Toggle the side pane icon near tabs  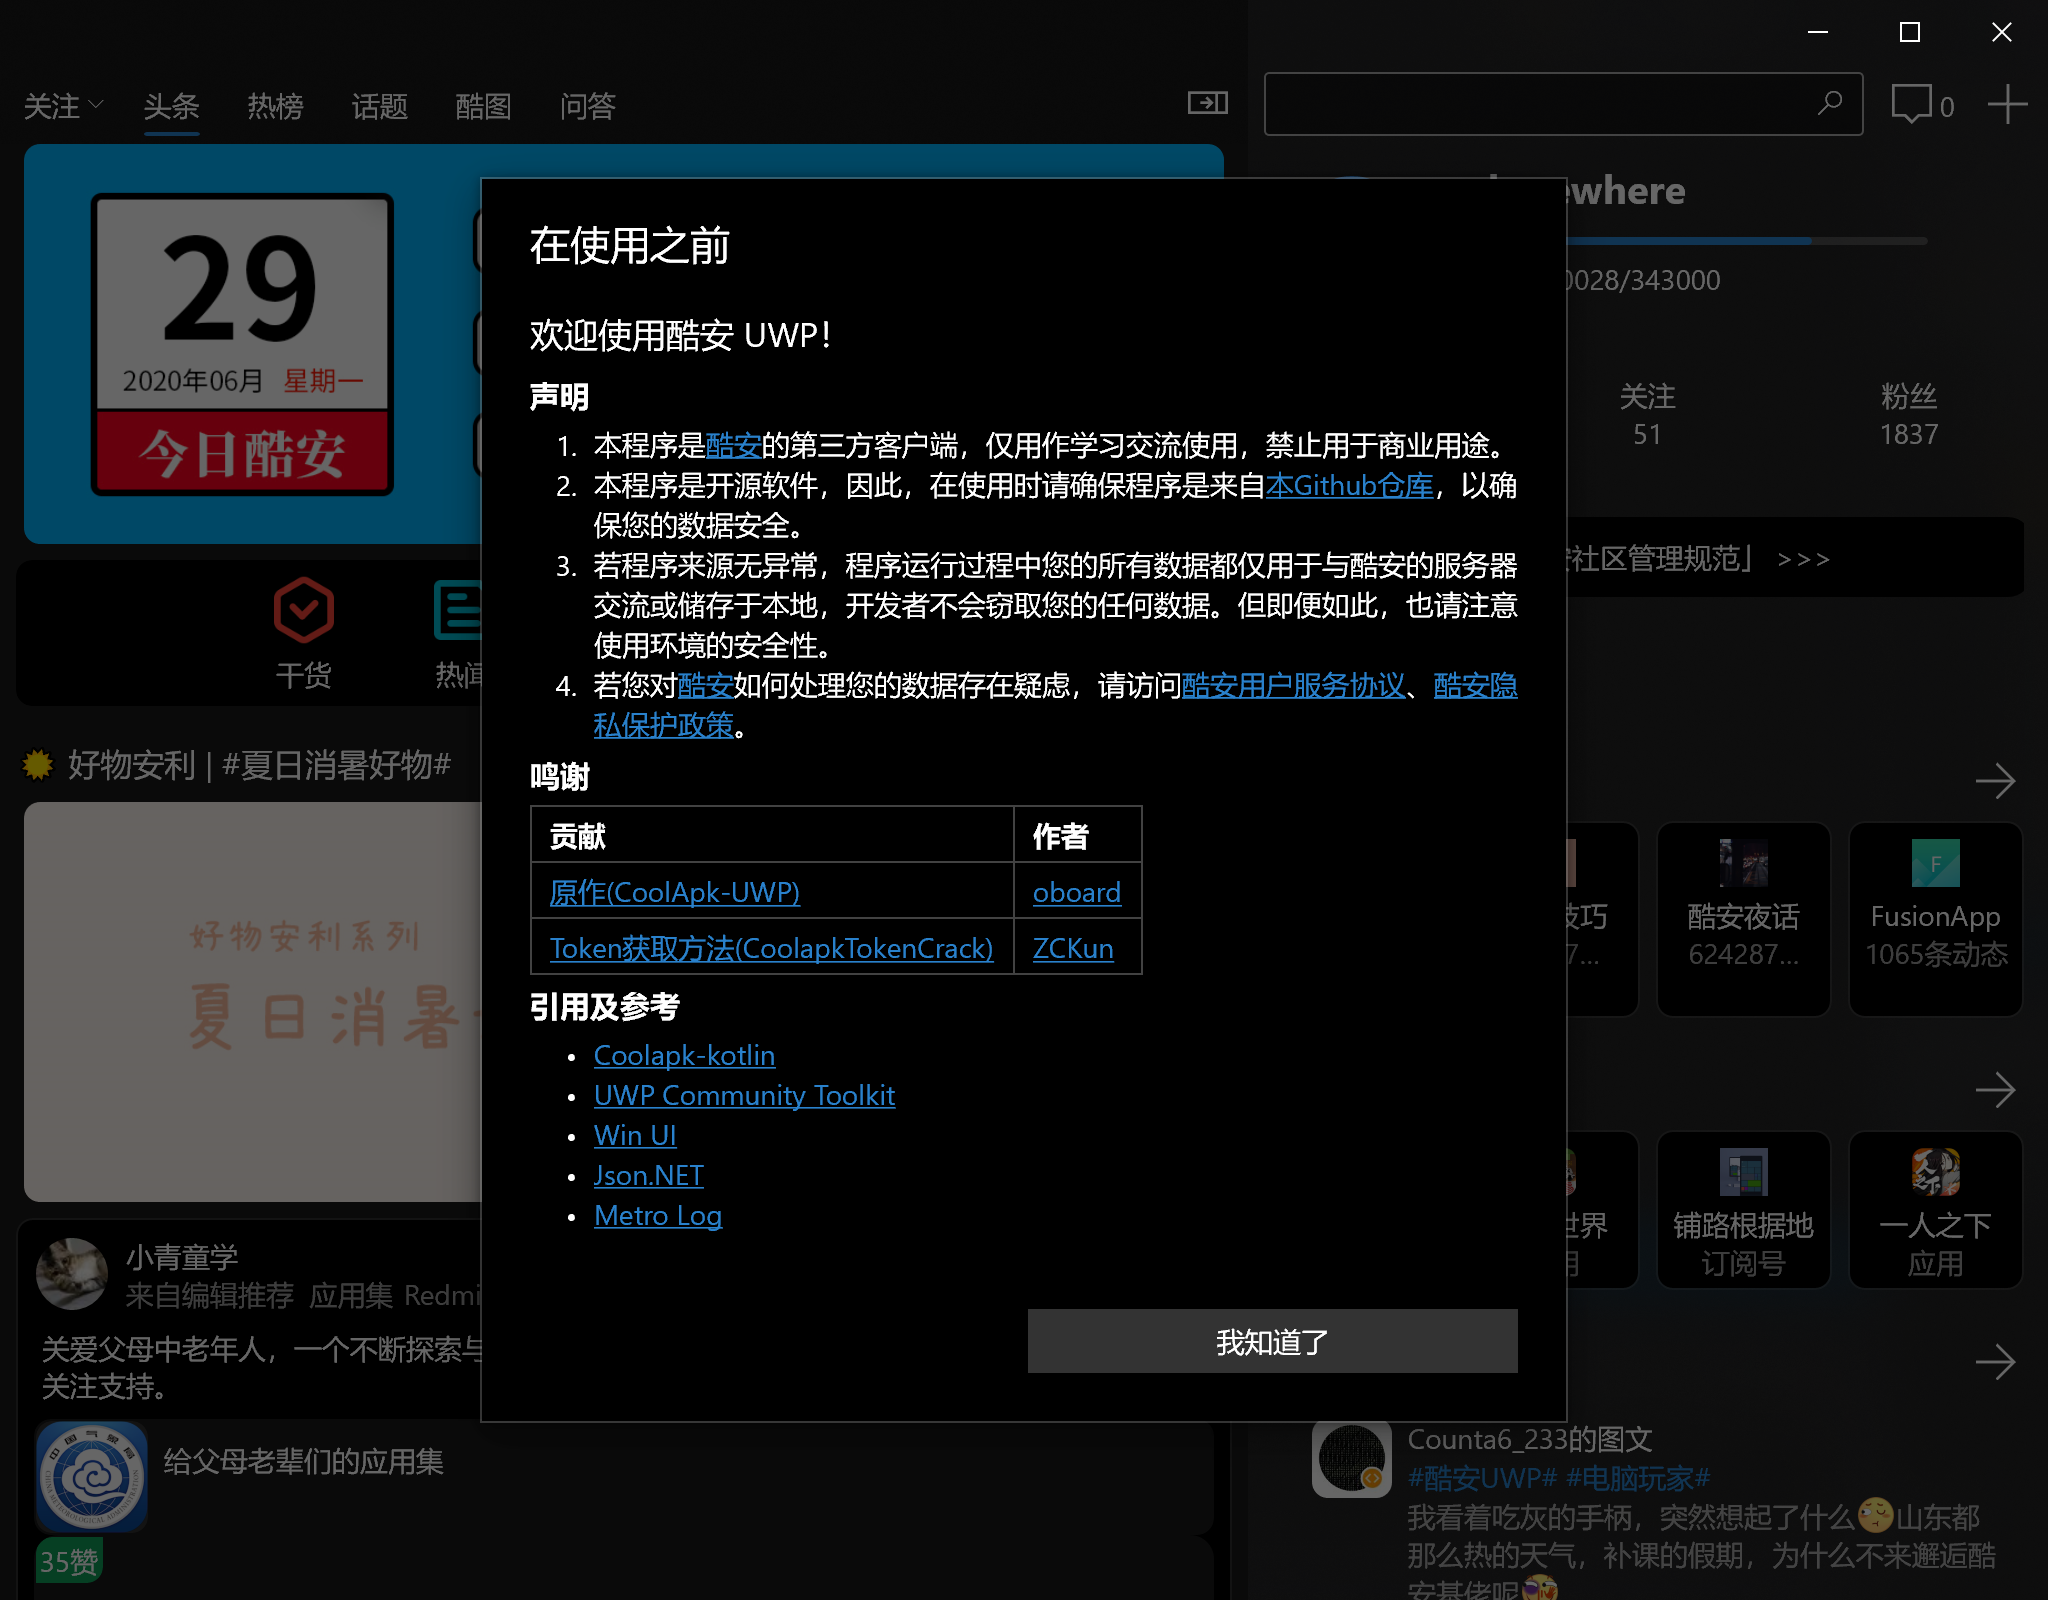[x=1207, y=103]
